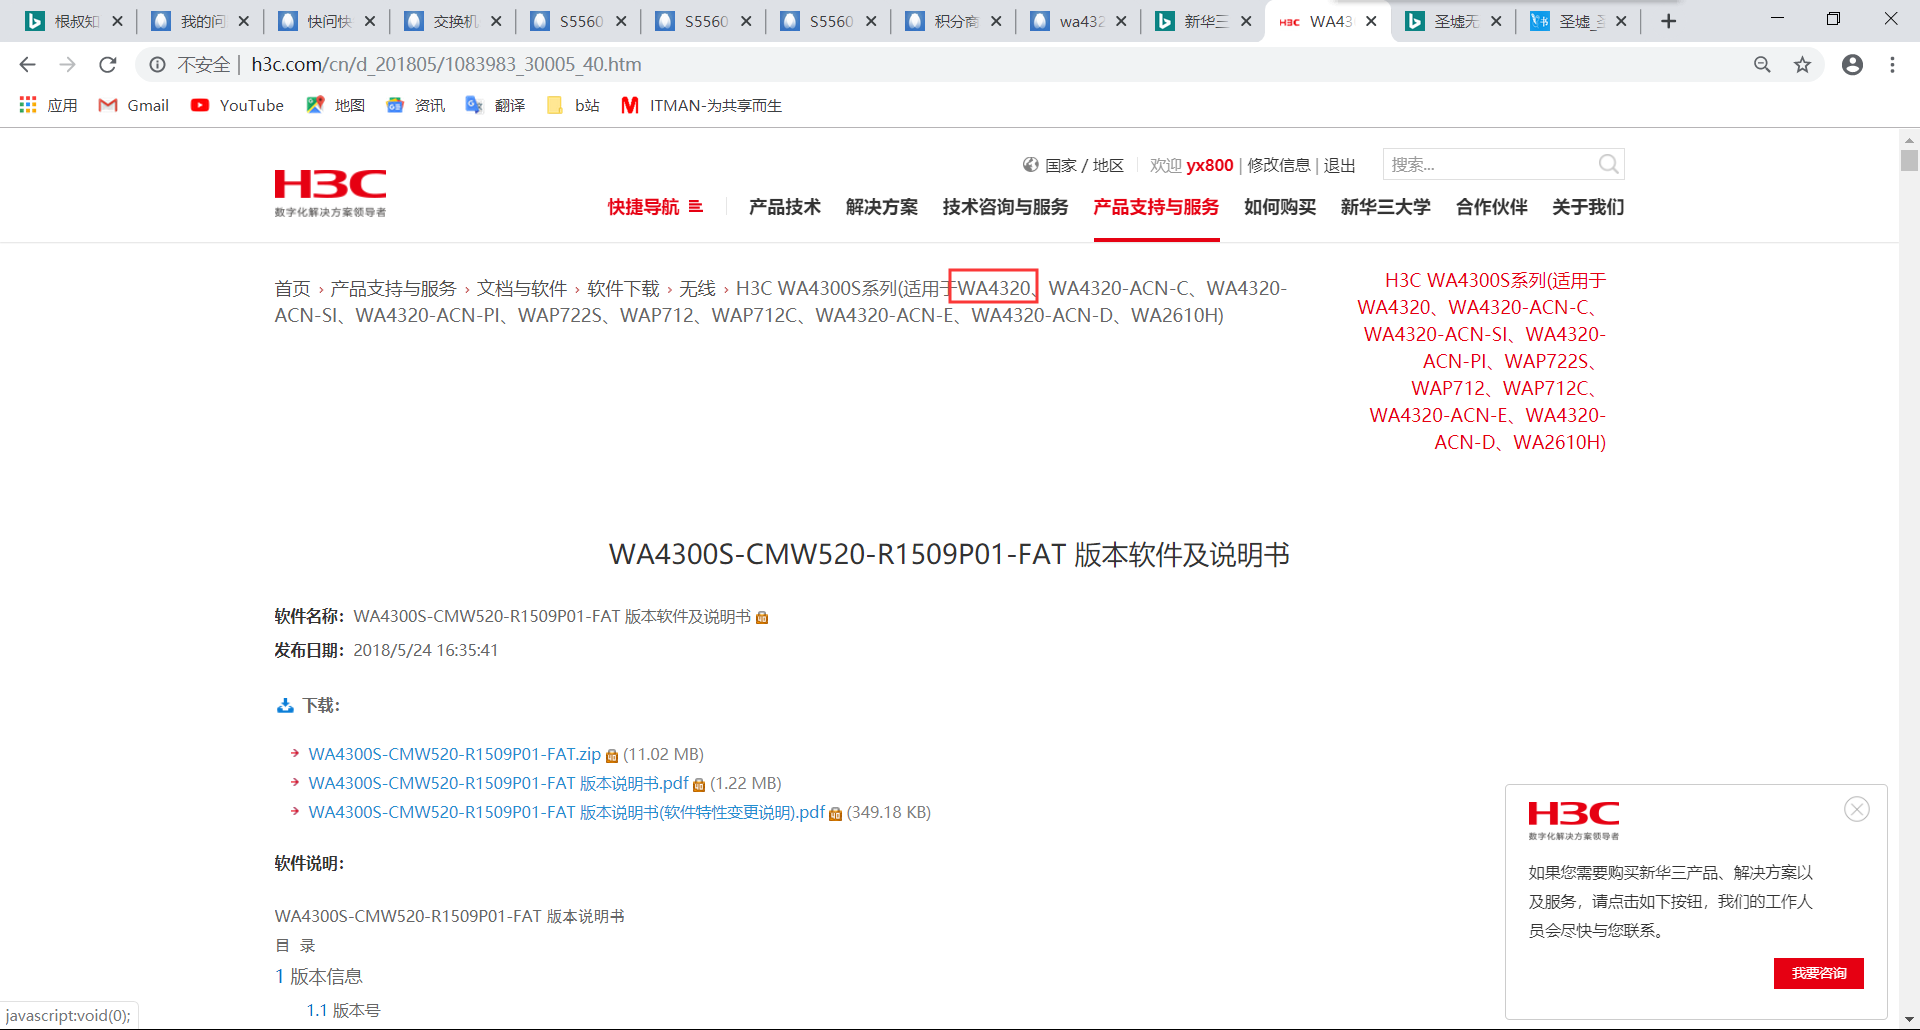Image resolution: width=1920 pixels, height=1030 pixels.
Task: Expand the 快捷导航 quick navigation menu
Action: pyautogui.click(x=655, y=207)
